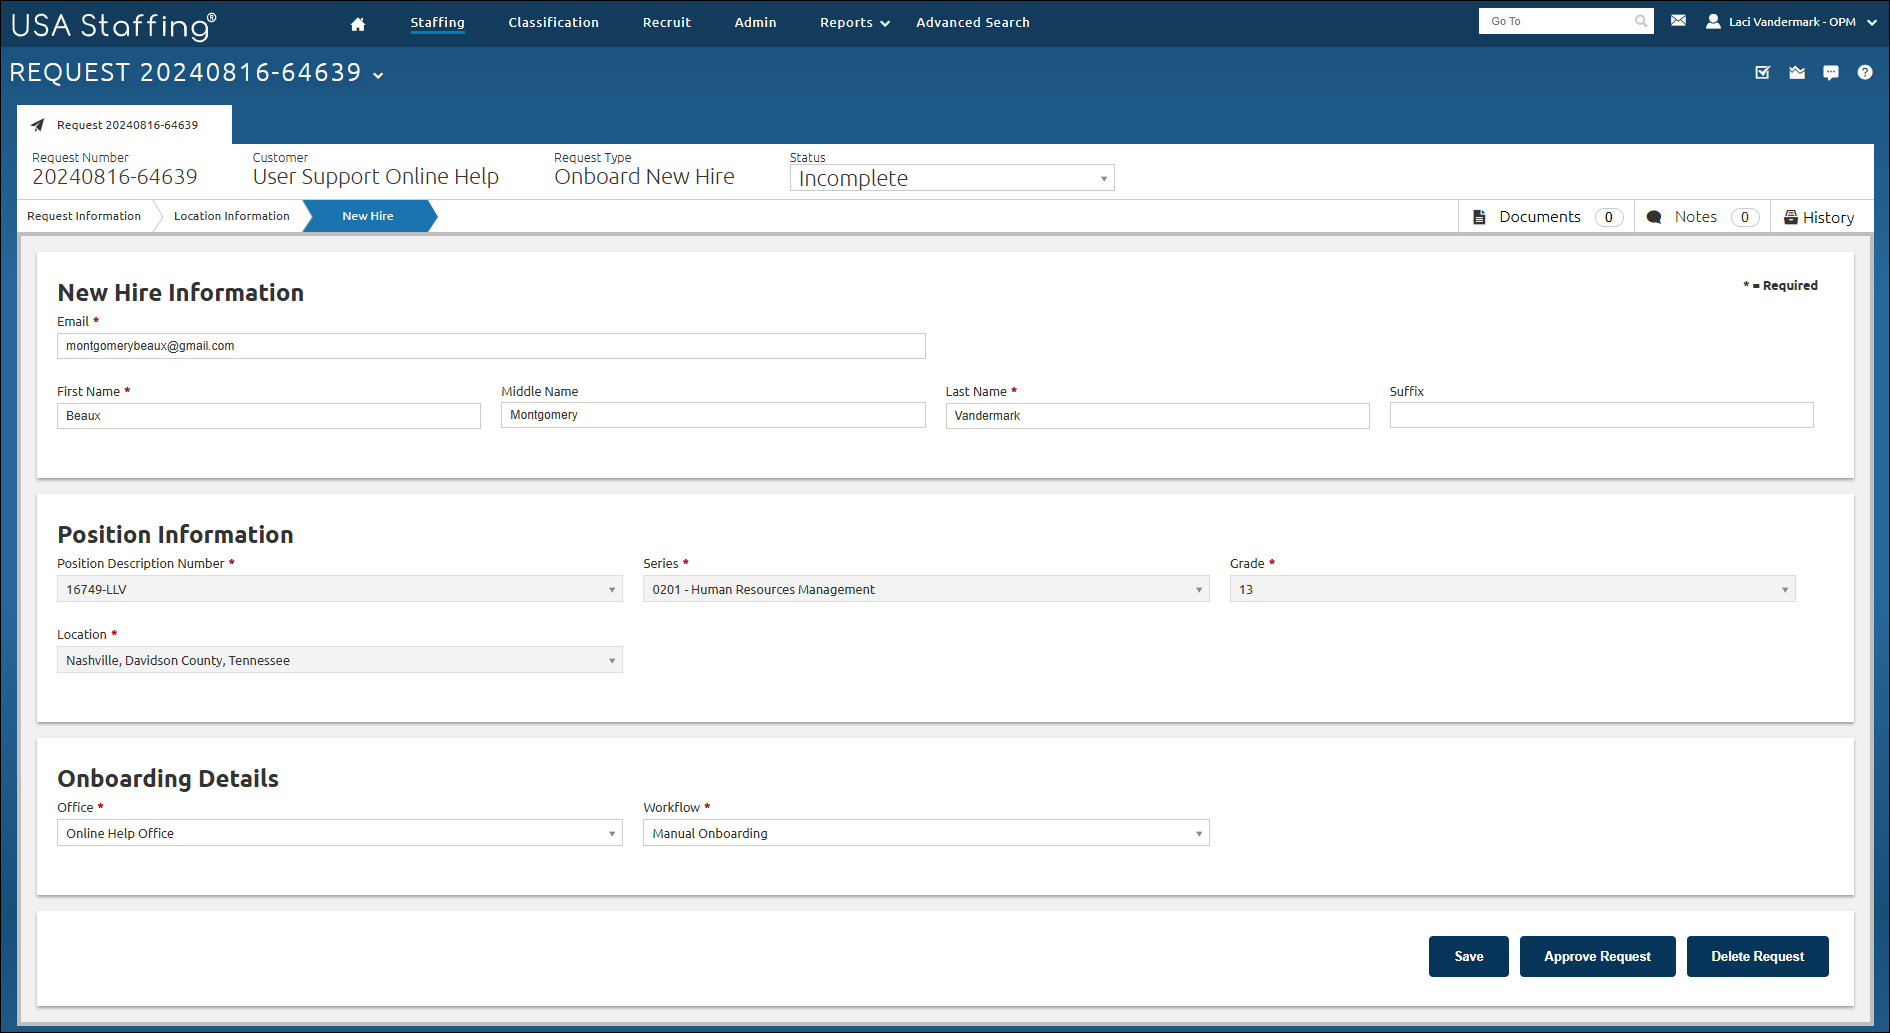This screenshot has width=1890, height=1033.
Task: Click the Approve Request button
Action: pyautogui.click(x=1597, y=956)
